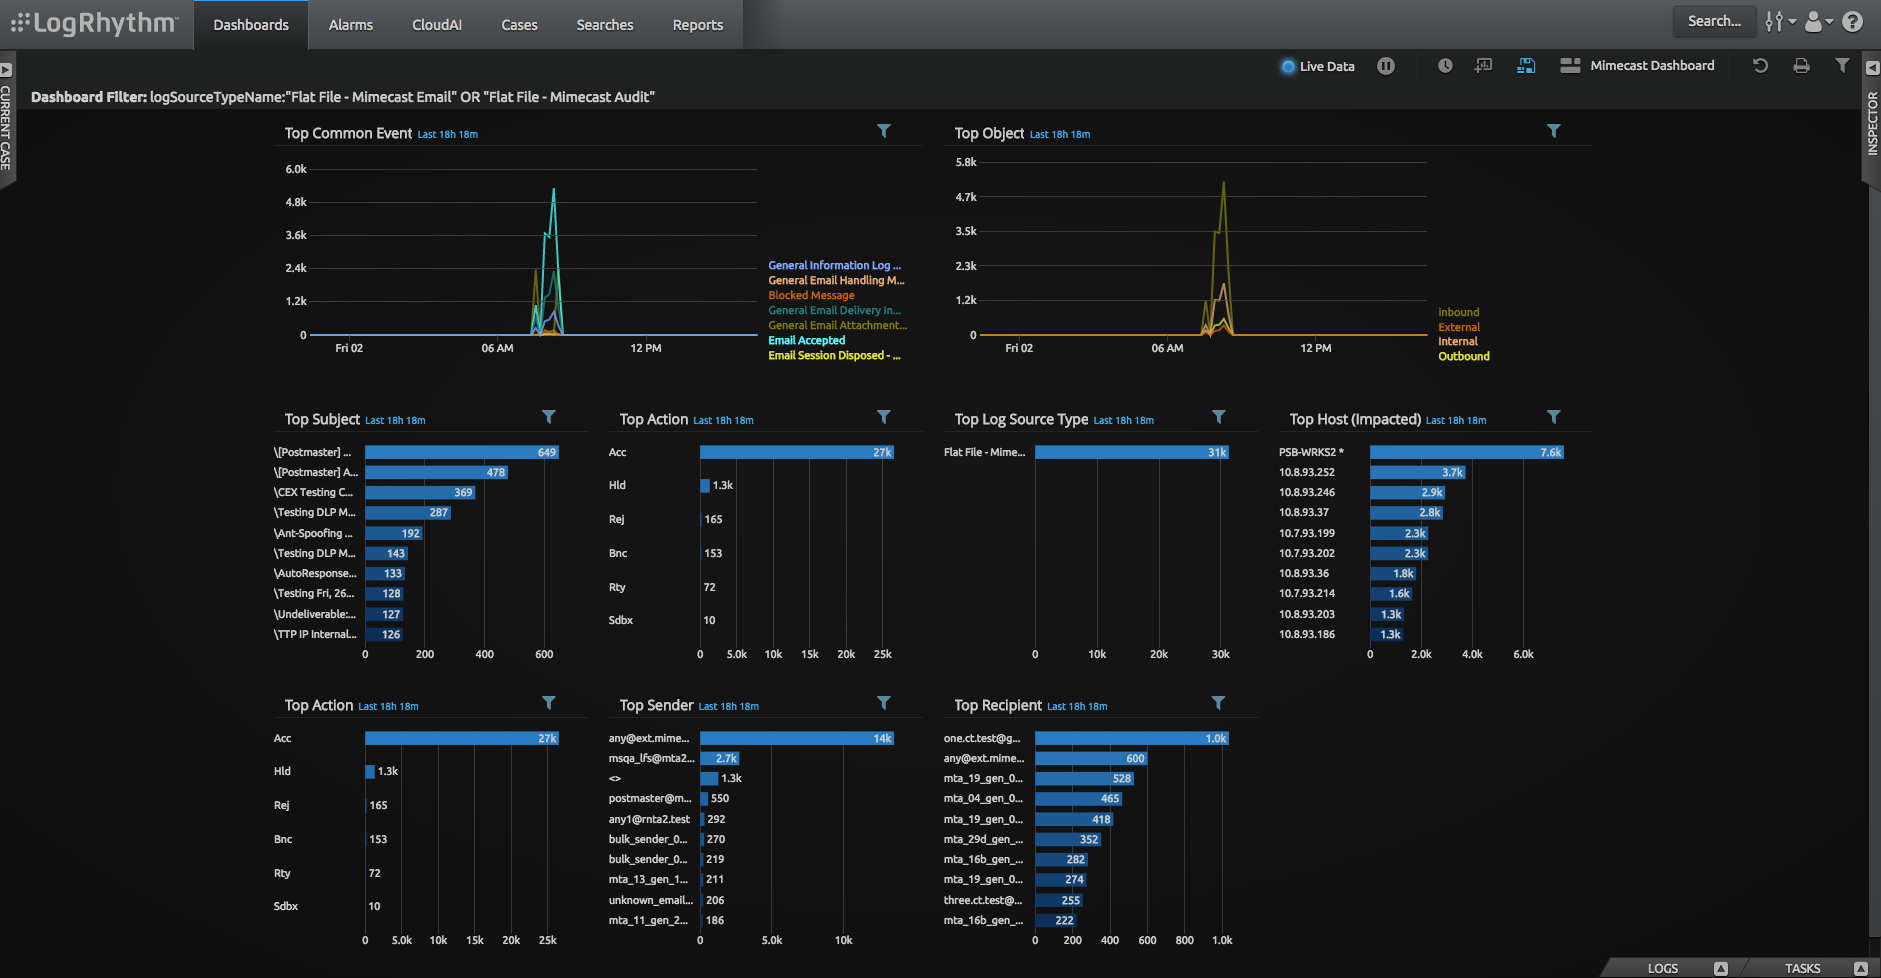Pause the Live Data stream
This screenshot has height=978, width=1881.
[x=1387, y=66]
